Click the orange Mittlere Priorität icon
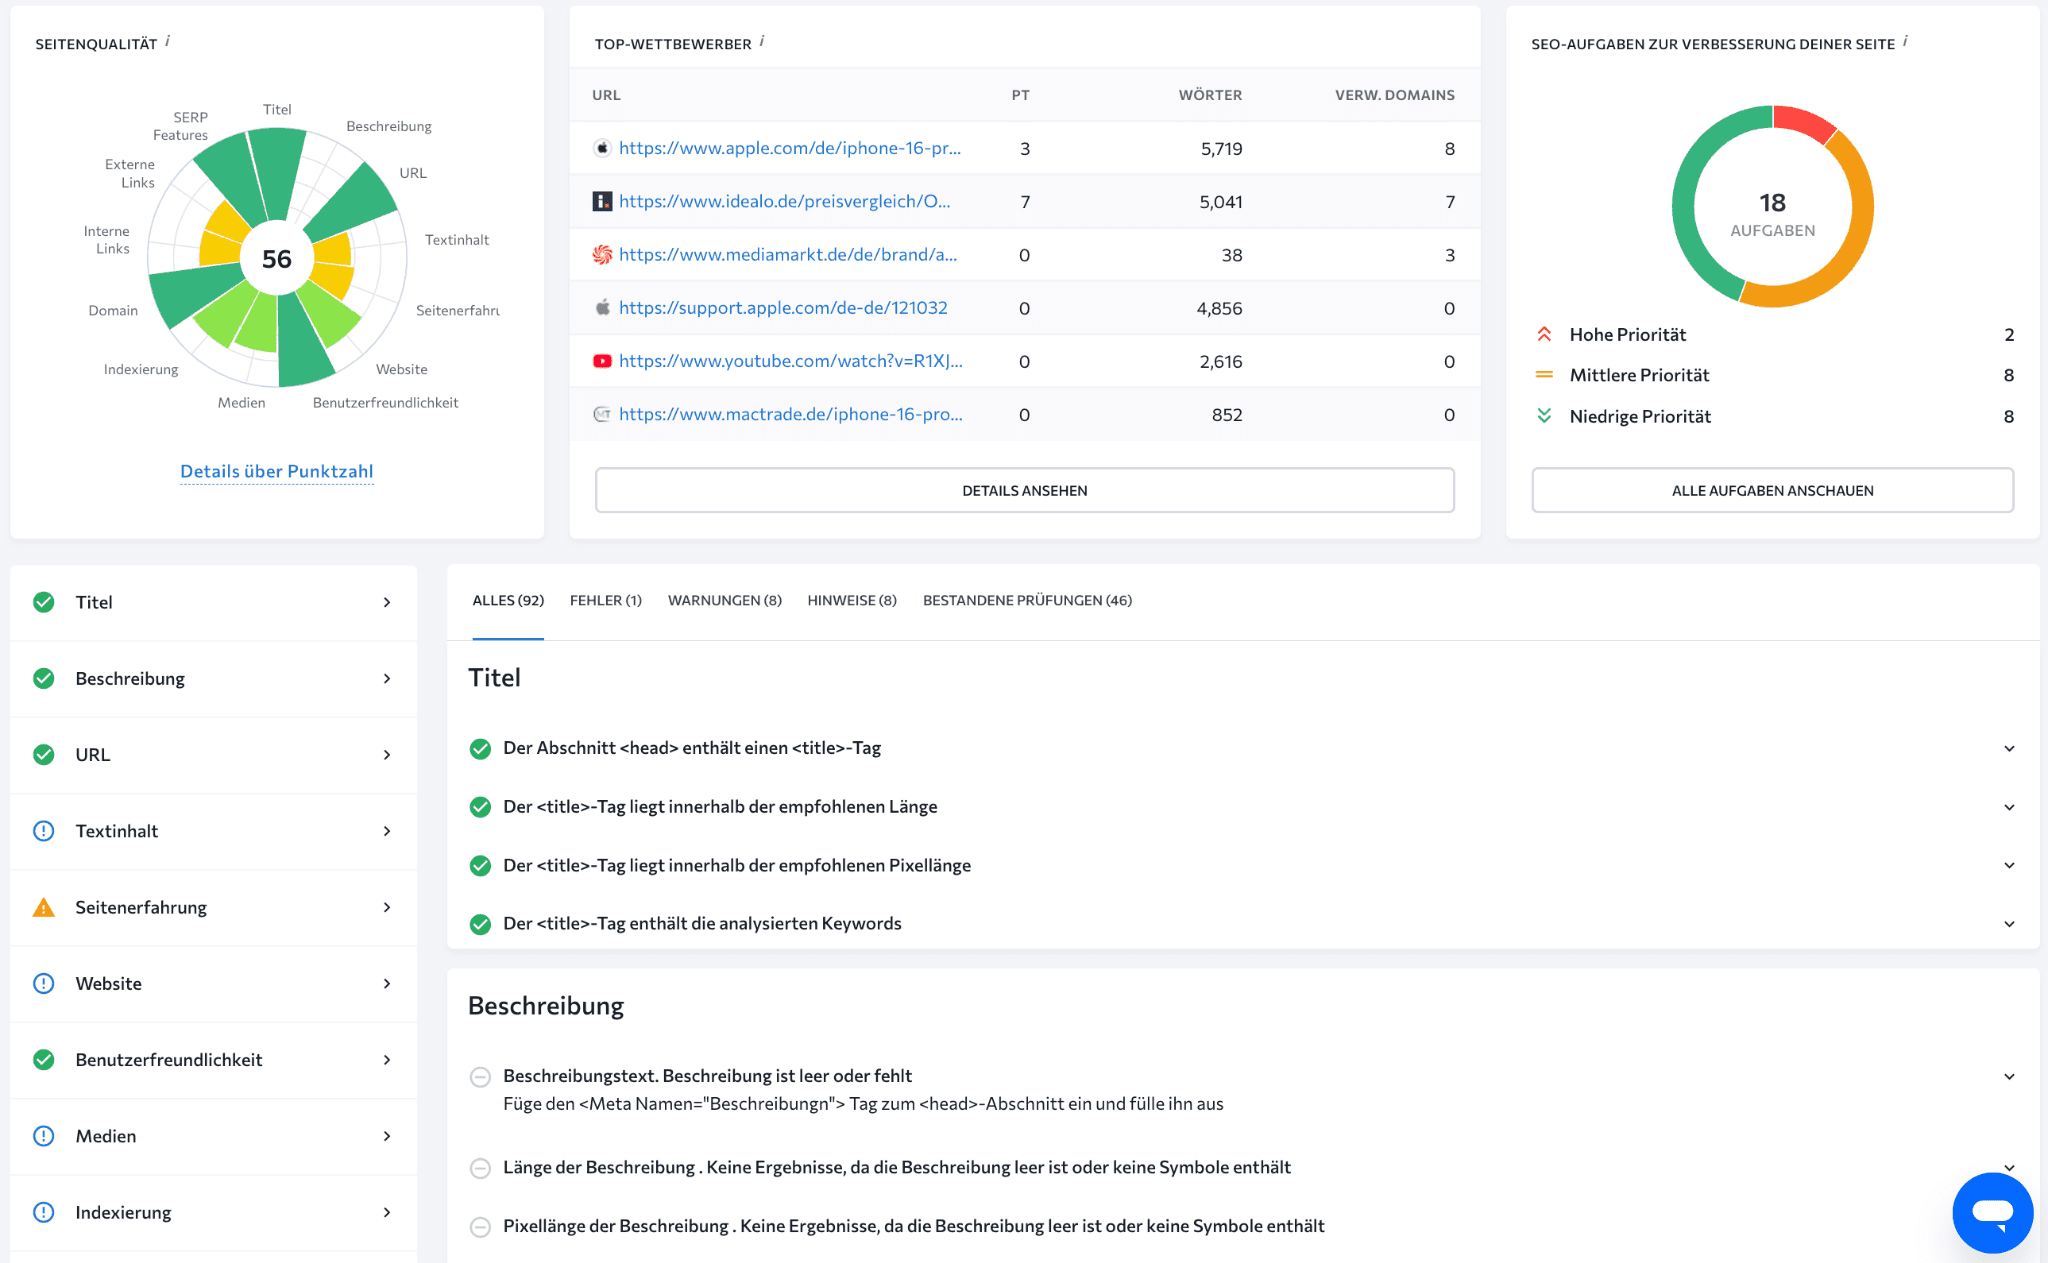The height and width of the screenshot is (1263, 2048). (x=1544, y=375)
